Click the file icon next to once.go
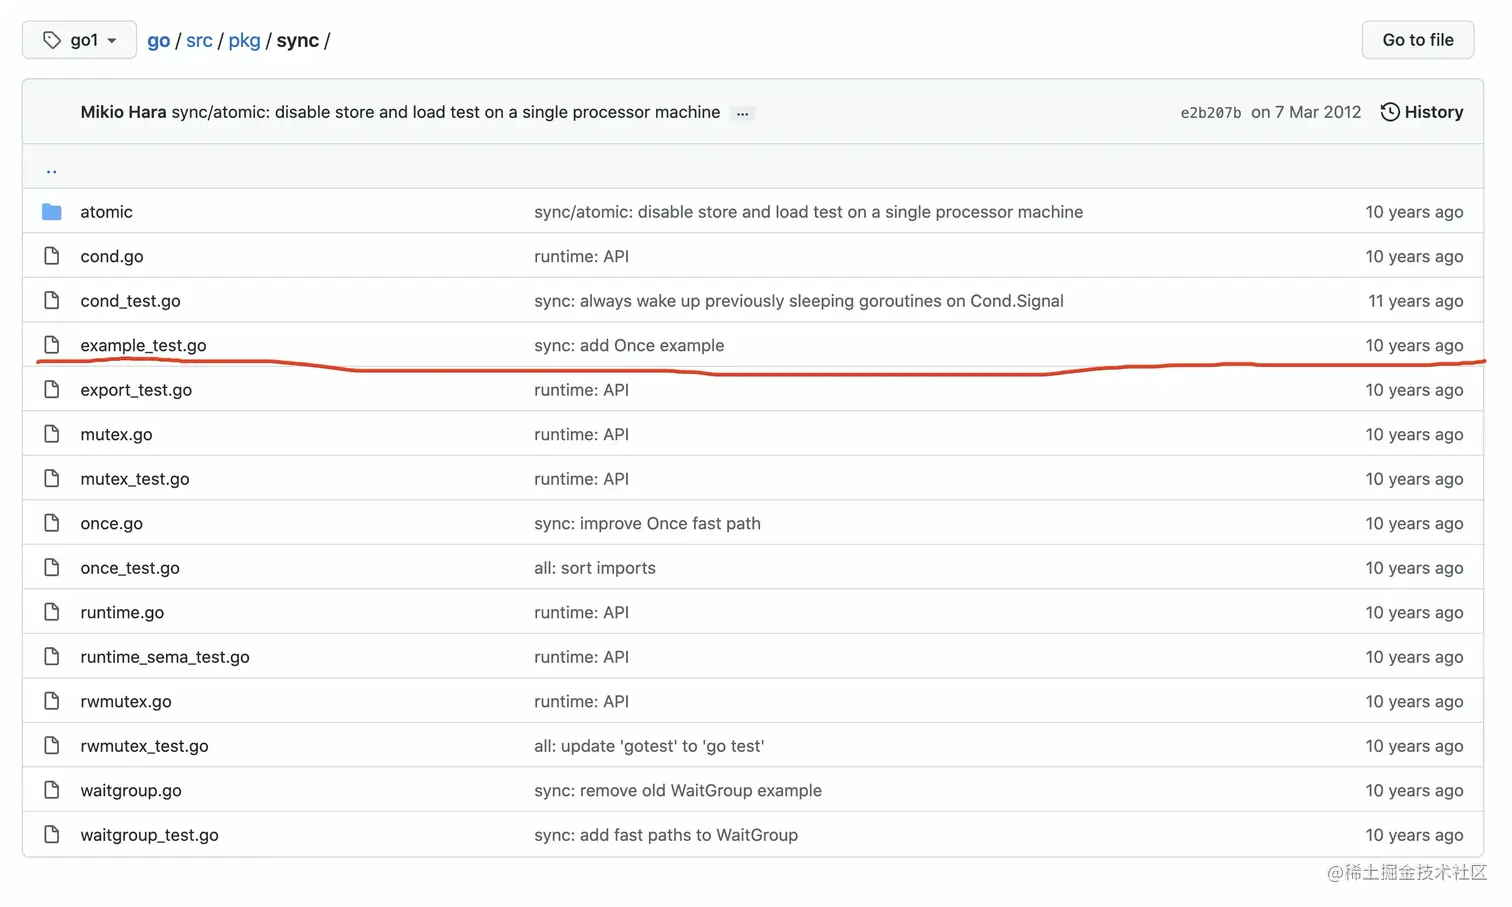 [52, 523]
